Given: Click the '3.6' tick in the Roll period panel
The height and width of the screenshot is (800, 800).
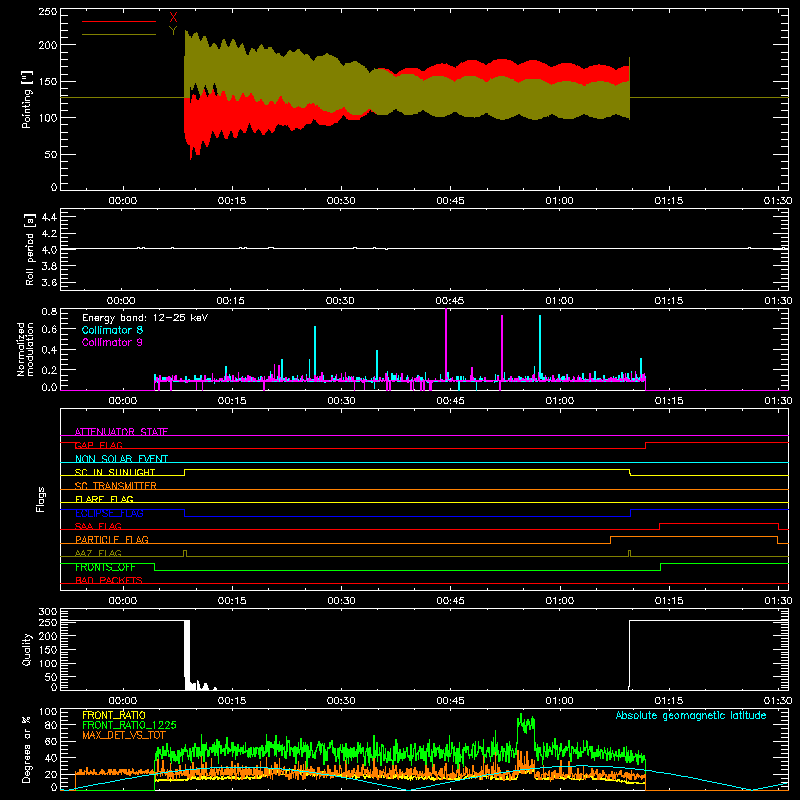Looking at the screenshot, I should [x=49, y=282].
